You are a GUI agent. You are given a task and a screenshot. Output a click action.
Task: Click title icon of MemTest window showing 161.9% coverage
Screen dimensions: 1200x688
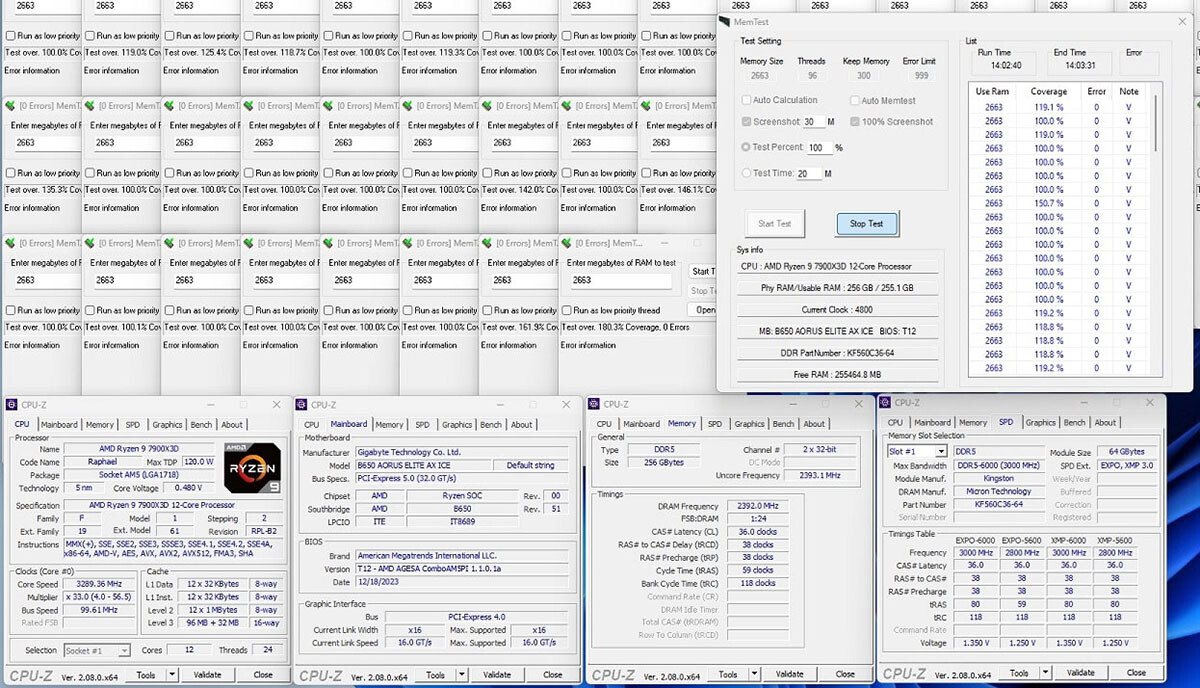(487, 243)
